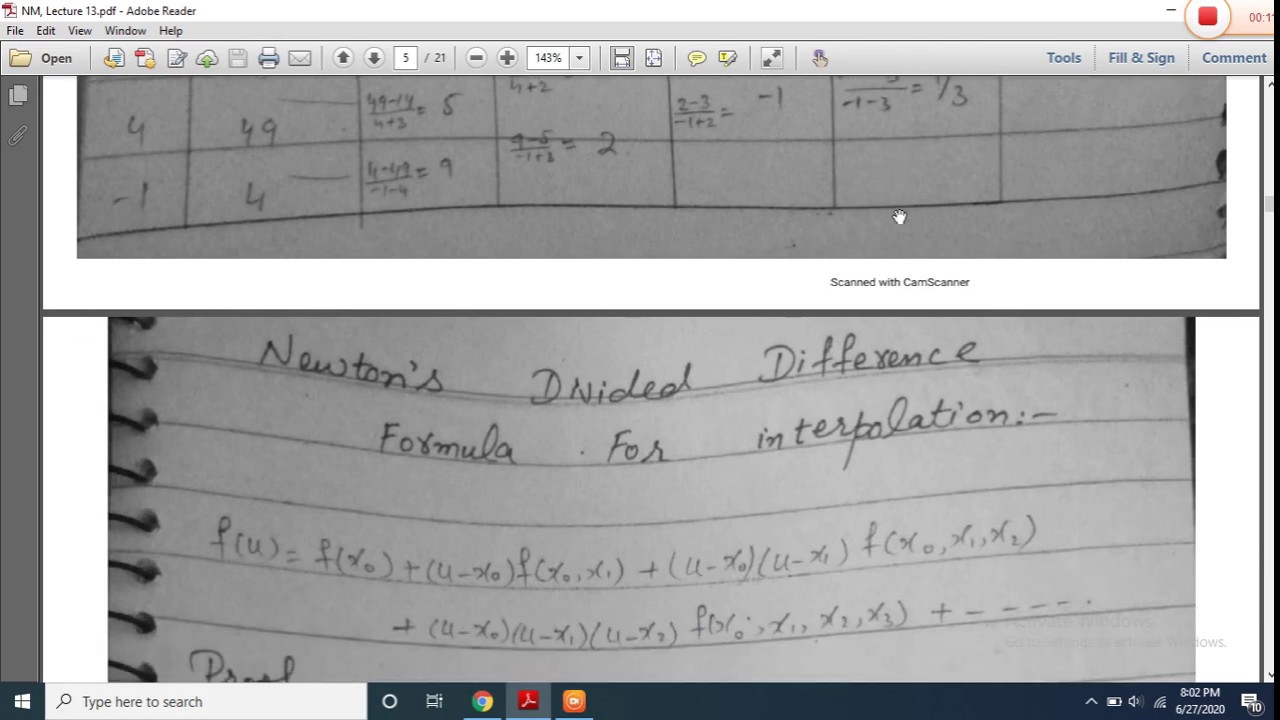The image size is (1280, 720).
Task: Toggle scrolling mode fit-width icon
Action: tap(622, 58)
